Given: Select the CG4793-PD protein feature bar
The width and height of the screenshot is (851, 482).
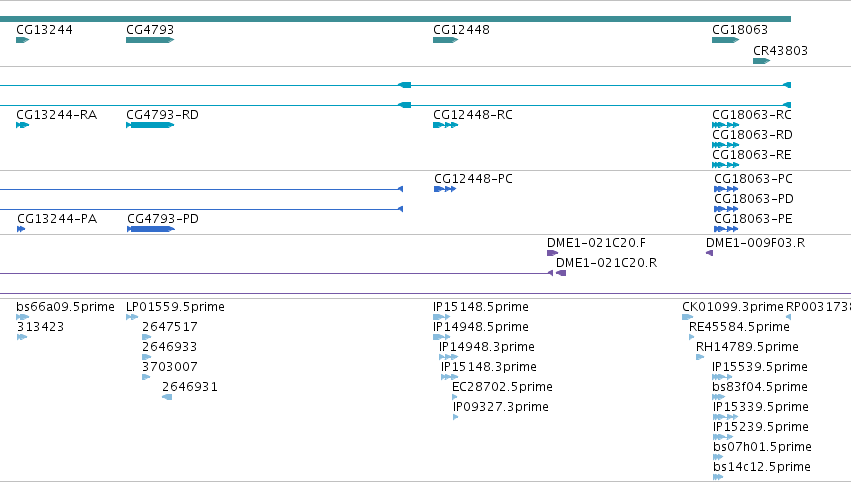Looking at the screenshot, I should pyautogui.click(x=151, y=229).
